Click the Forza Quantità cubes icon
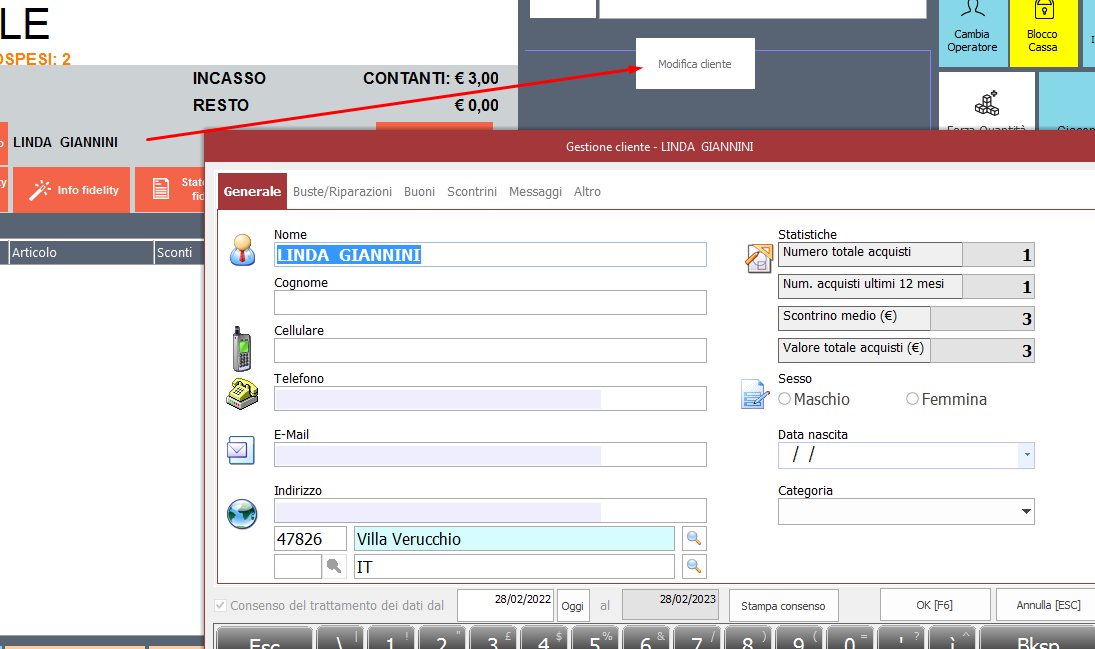This screenshot has height=649, width=1095. point(987,104)
